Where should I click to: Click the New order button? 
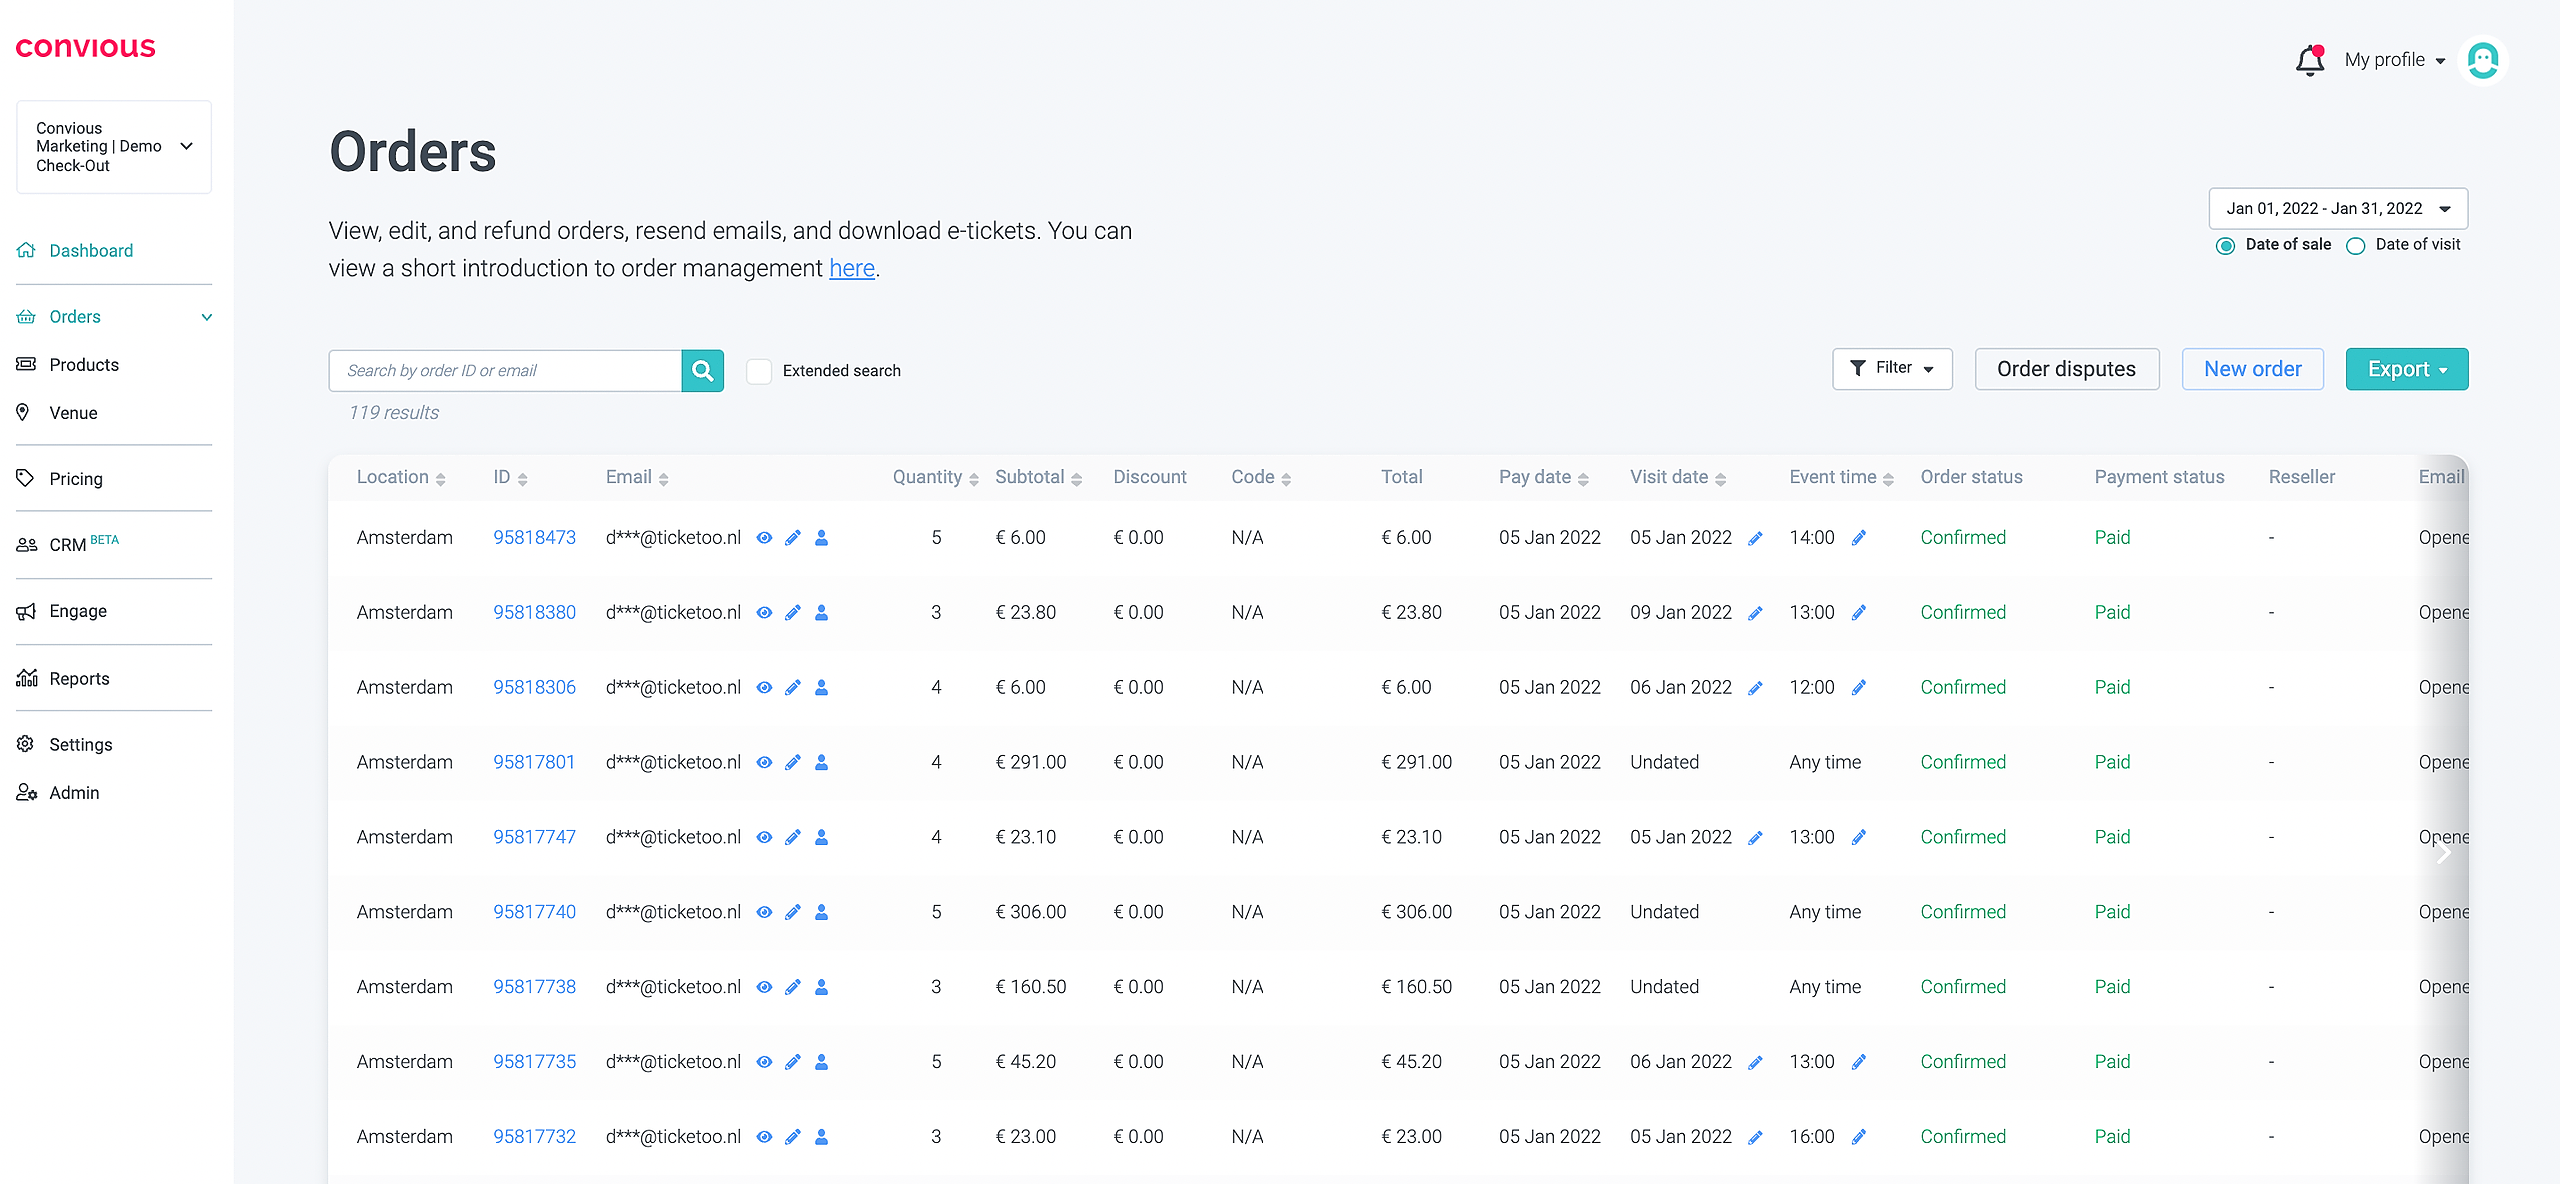[2252, 369]
